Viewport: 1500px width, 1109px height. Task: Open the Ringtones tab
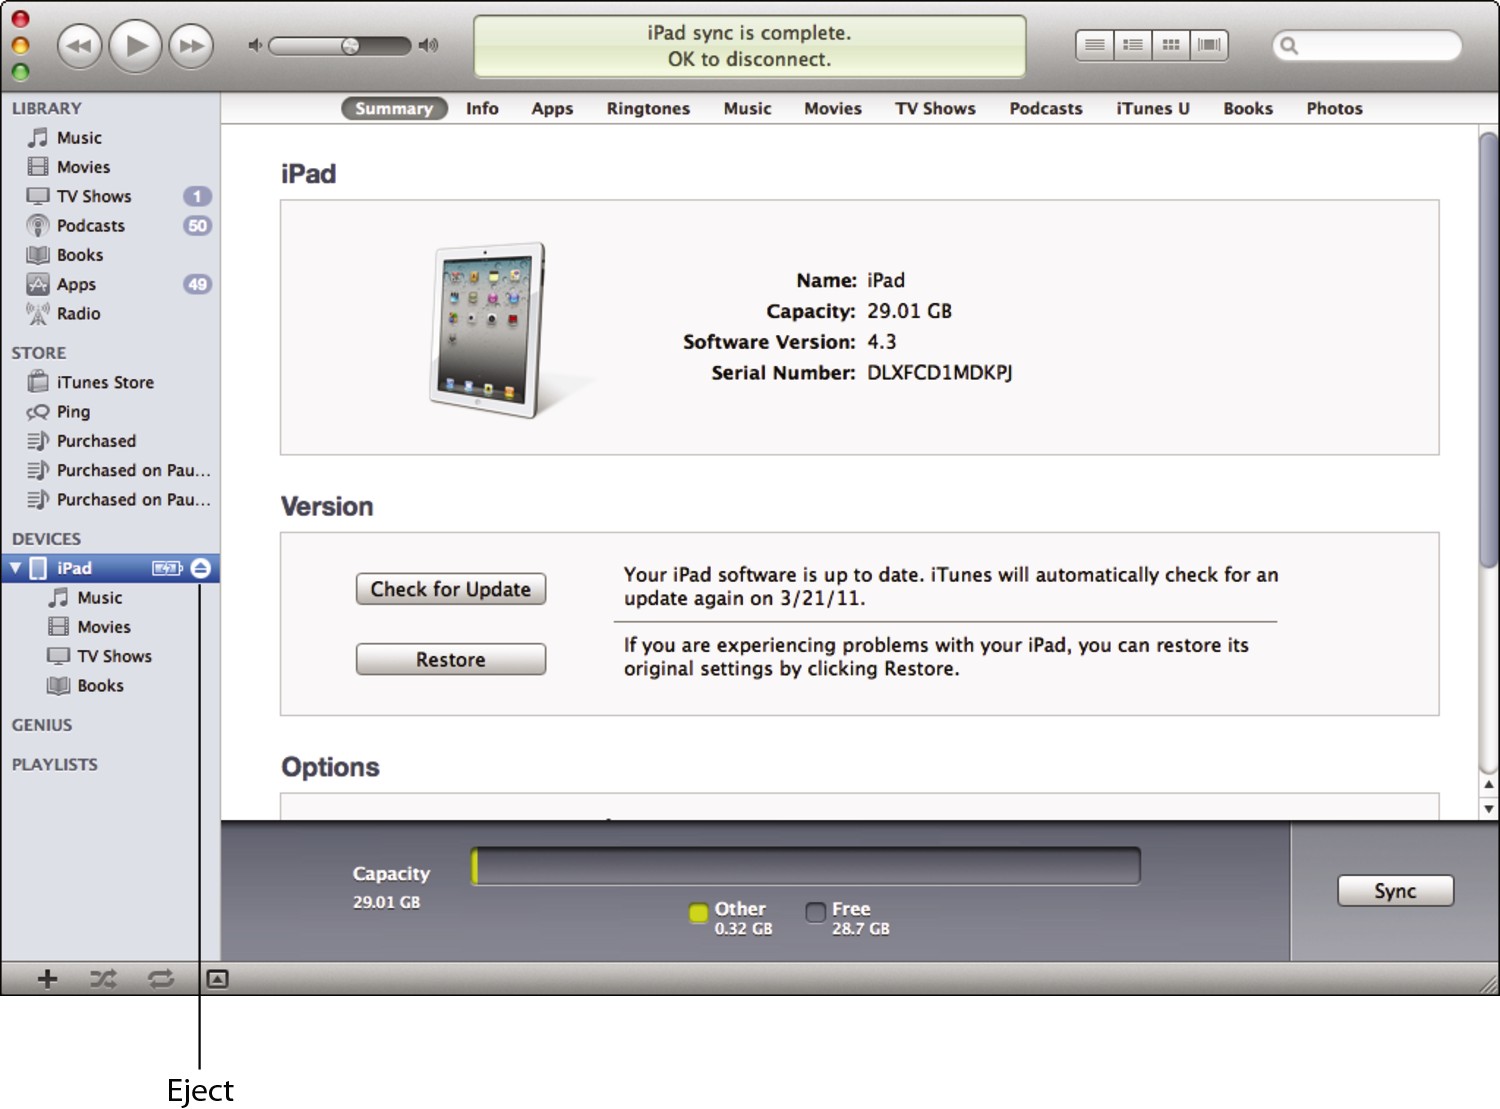point(648,108)
